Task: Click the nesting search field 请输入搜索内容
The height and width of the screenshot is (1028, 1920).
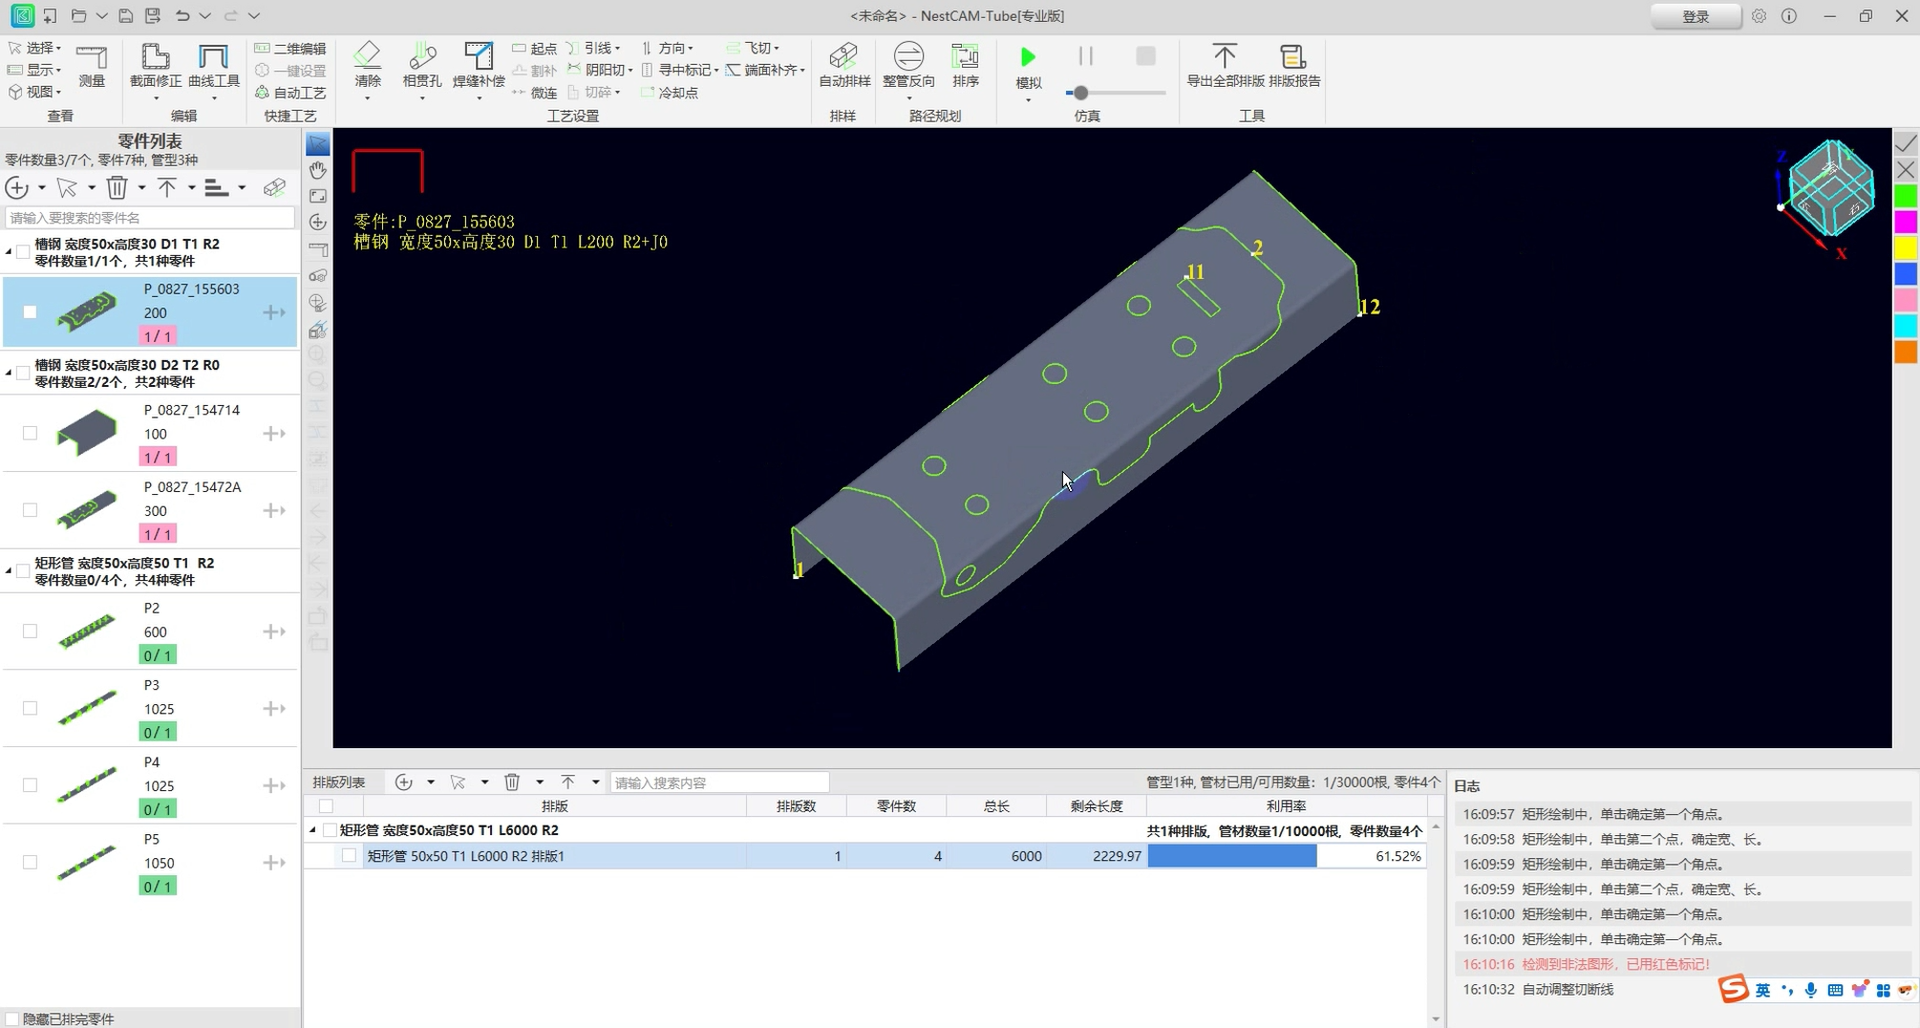Action: (719, 782)
